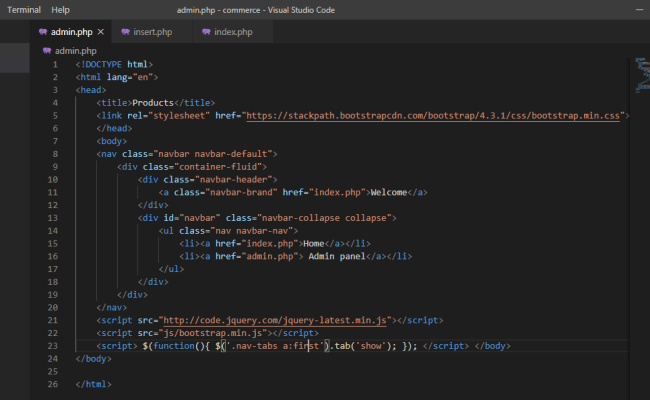Switch to the index.php tab
The height and width of the screenshot is (400, 650).
click(x=233, y=32)
